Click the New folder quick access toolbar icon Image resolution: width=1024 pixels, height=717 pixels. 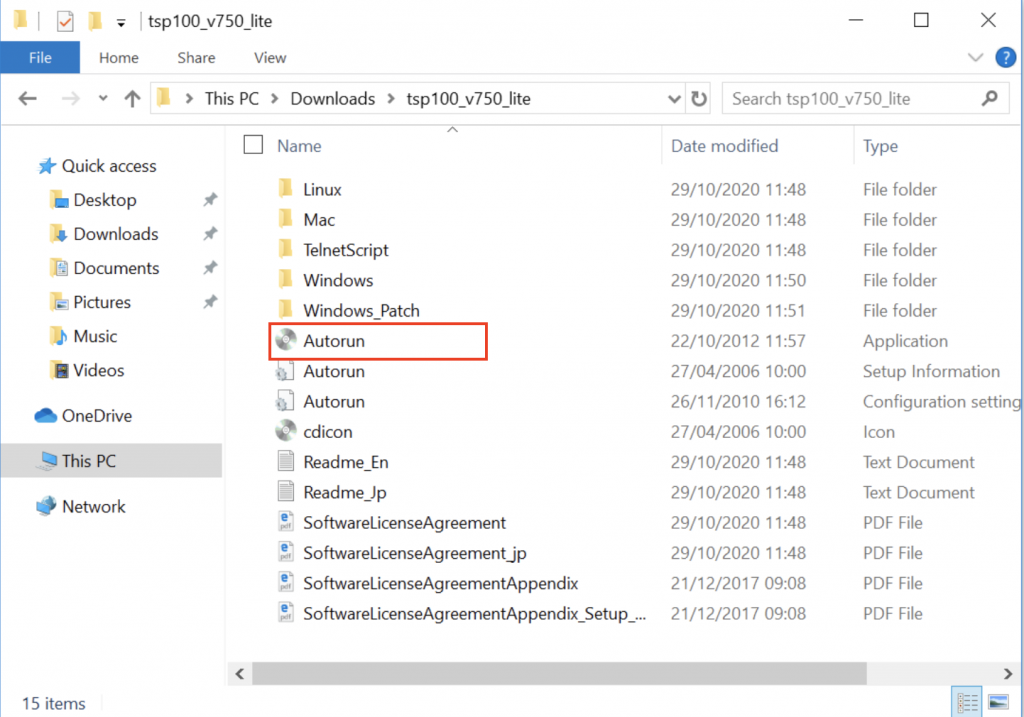(x=95, y=22)
